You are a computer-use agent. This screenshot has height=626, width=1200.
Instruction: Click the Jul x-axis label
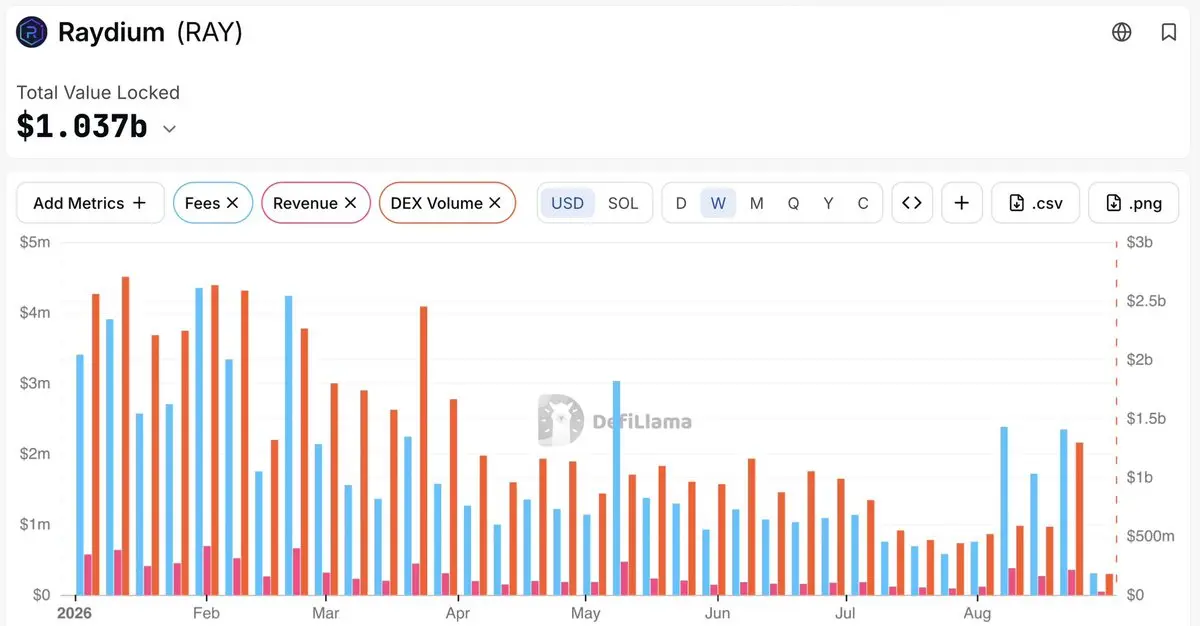(846, 612)
